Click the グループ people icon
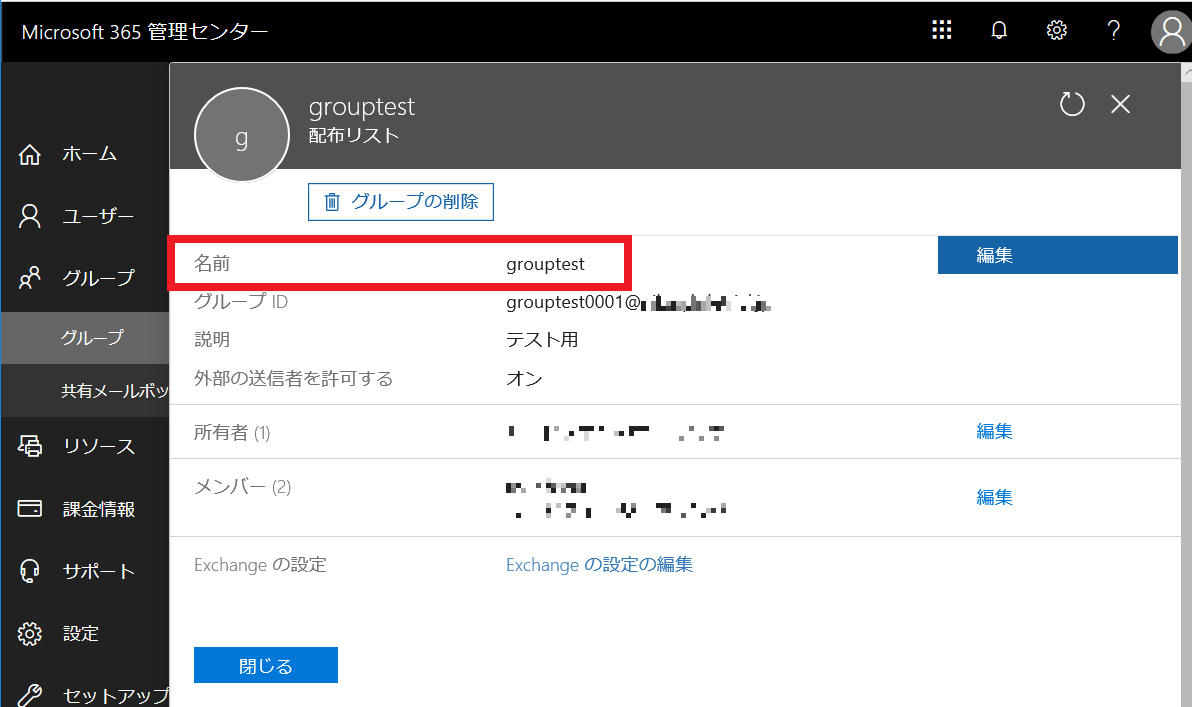This screenshot has width=1192, height=707. pyautogui.click(x=30, y=277)
